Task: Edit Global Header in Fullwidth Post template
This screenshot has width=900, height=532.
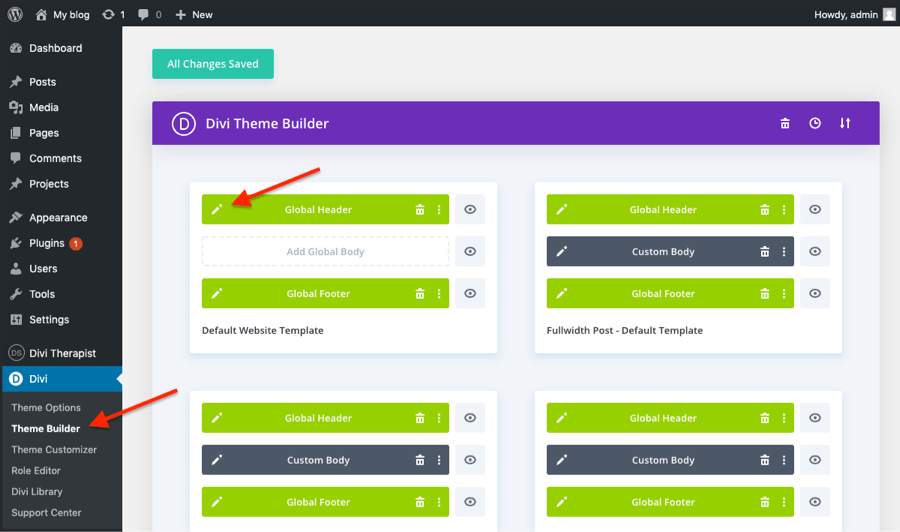Action: coord(561,209)
